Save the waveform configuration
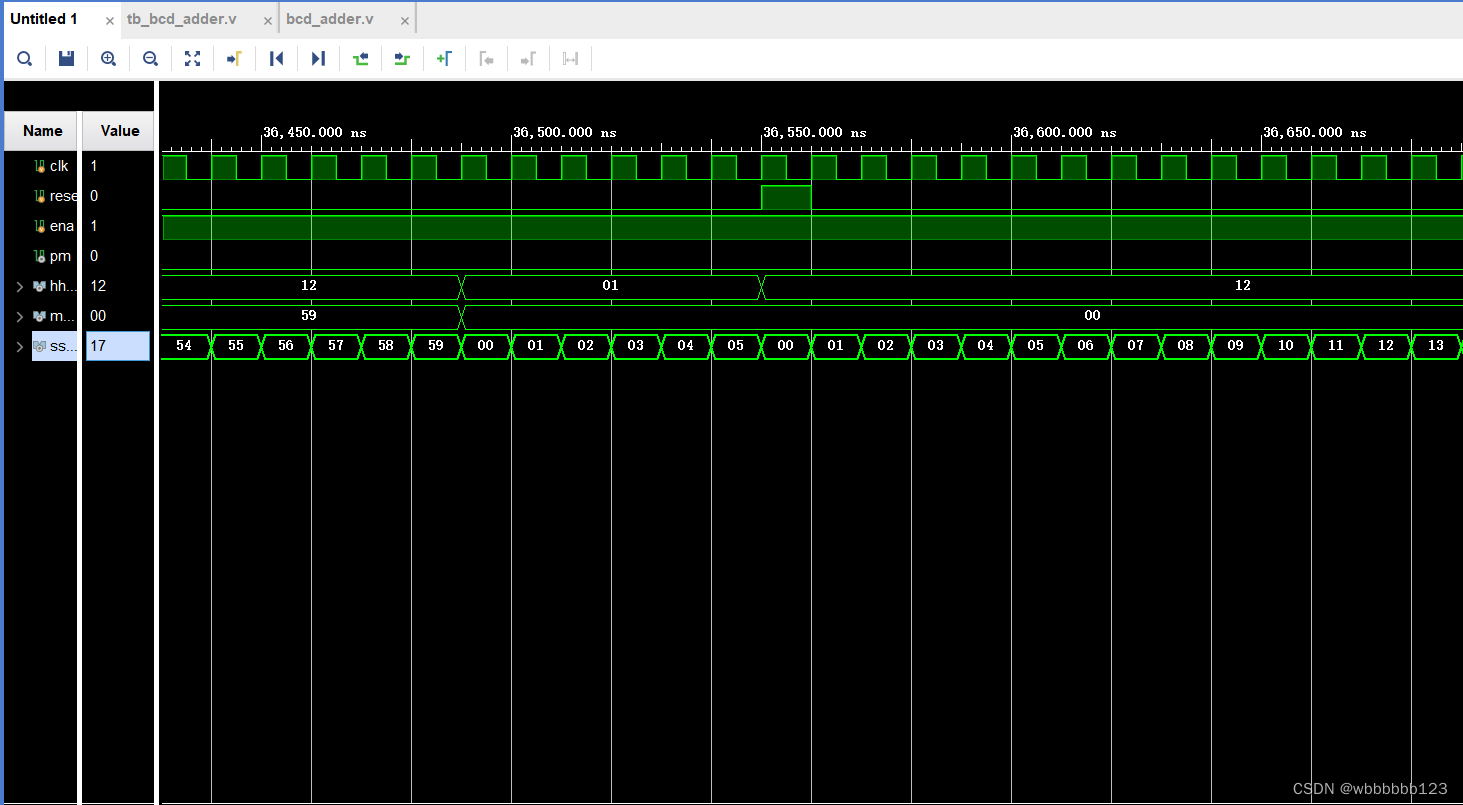The image size is (1463, 805). click(66, 59)
